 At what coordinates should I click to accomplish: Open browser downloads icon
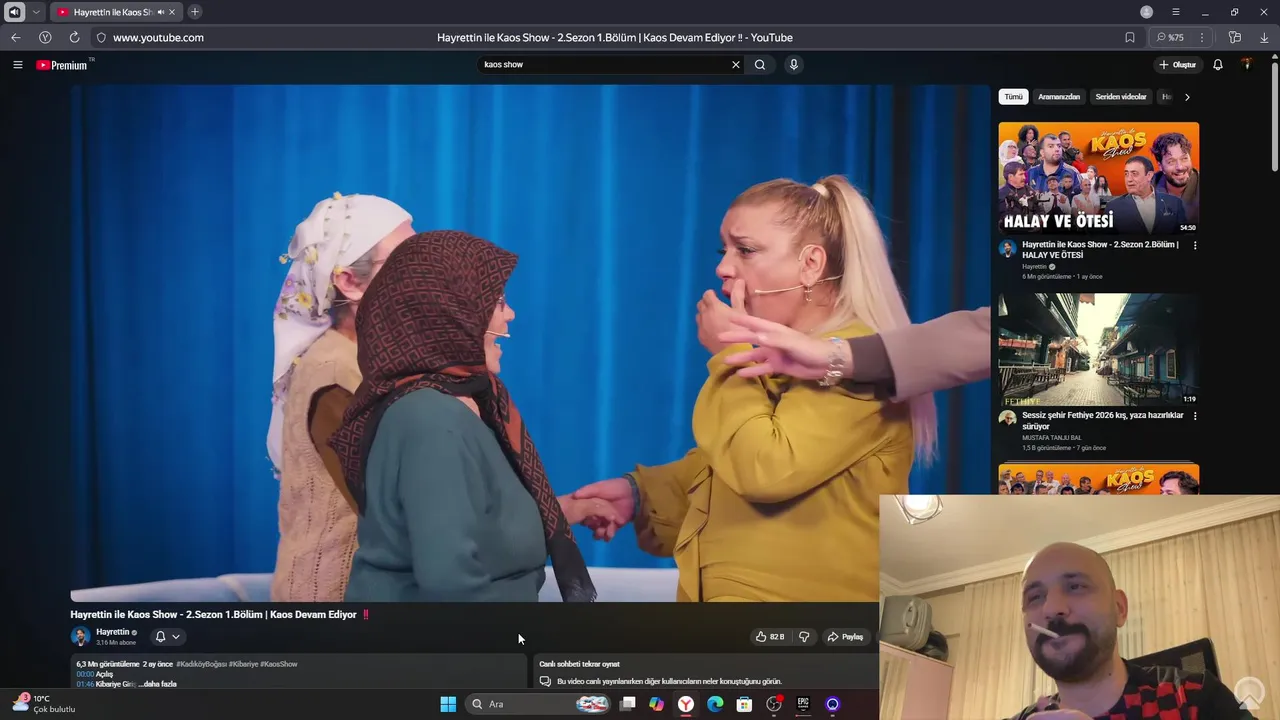point(1264,37)
